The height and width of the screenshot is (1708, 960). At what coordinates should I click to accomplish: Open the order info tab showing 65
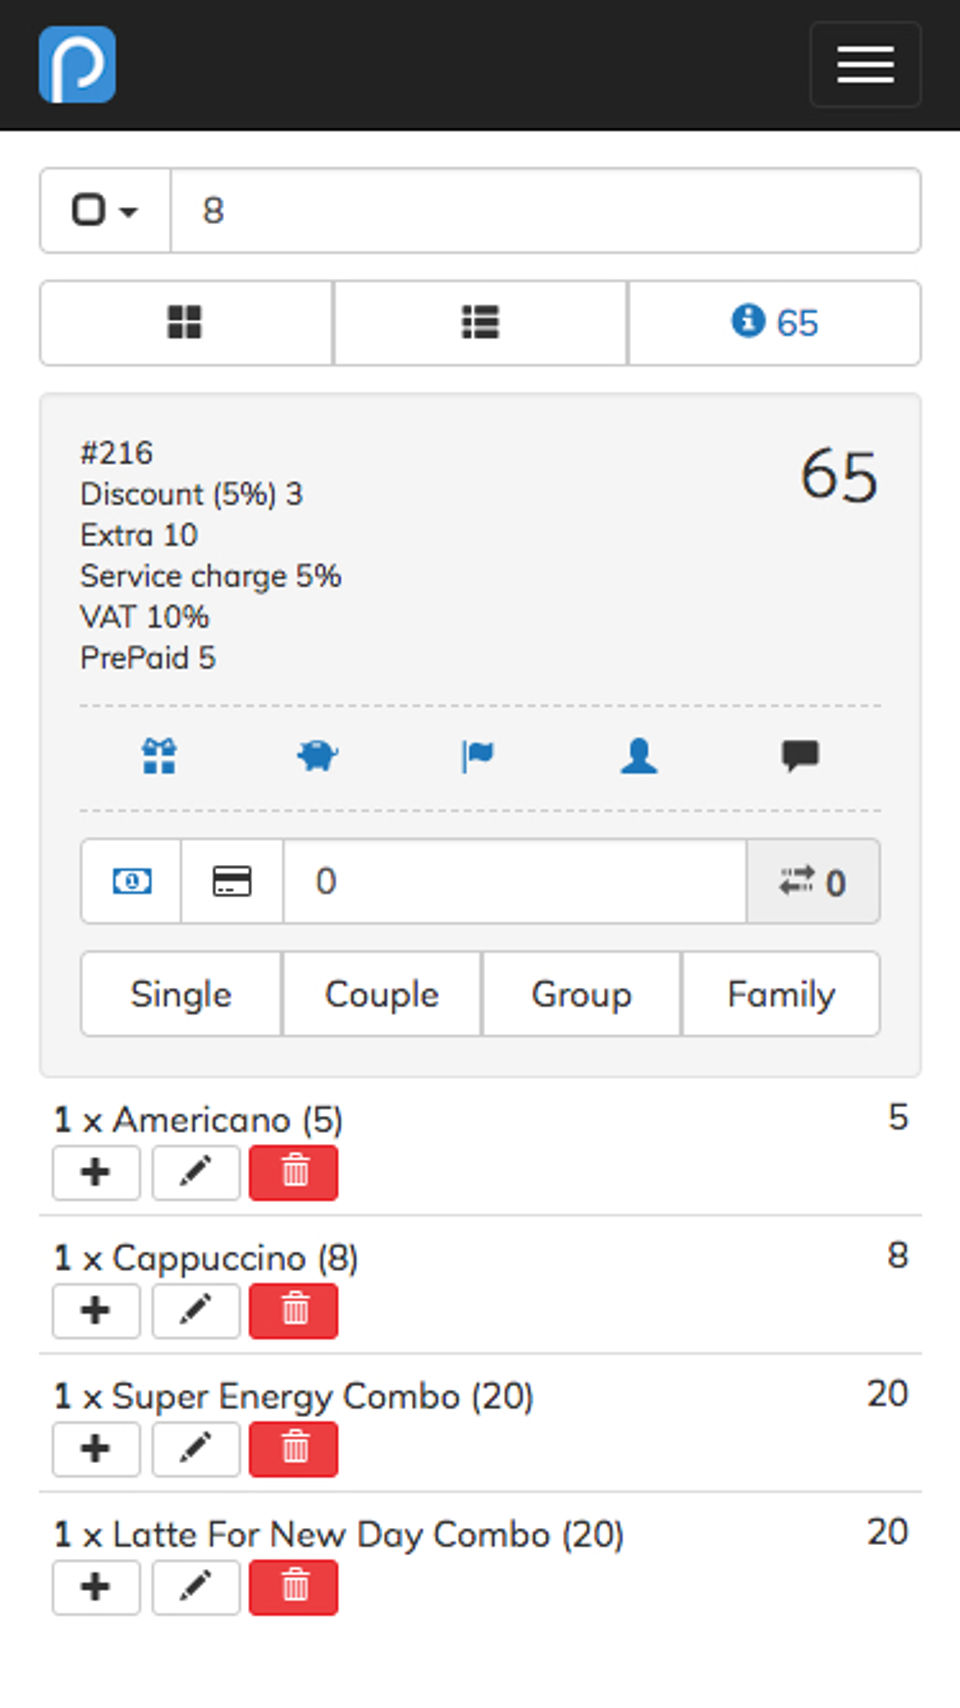click(775, 323)
